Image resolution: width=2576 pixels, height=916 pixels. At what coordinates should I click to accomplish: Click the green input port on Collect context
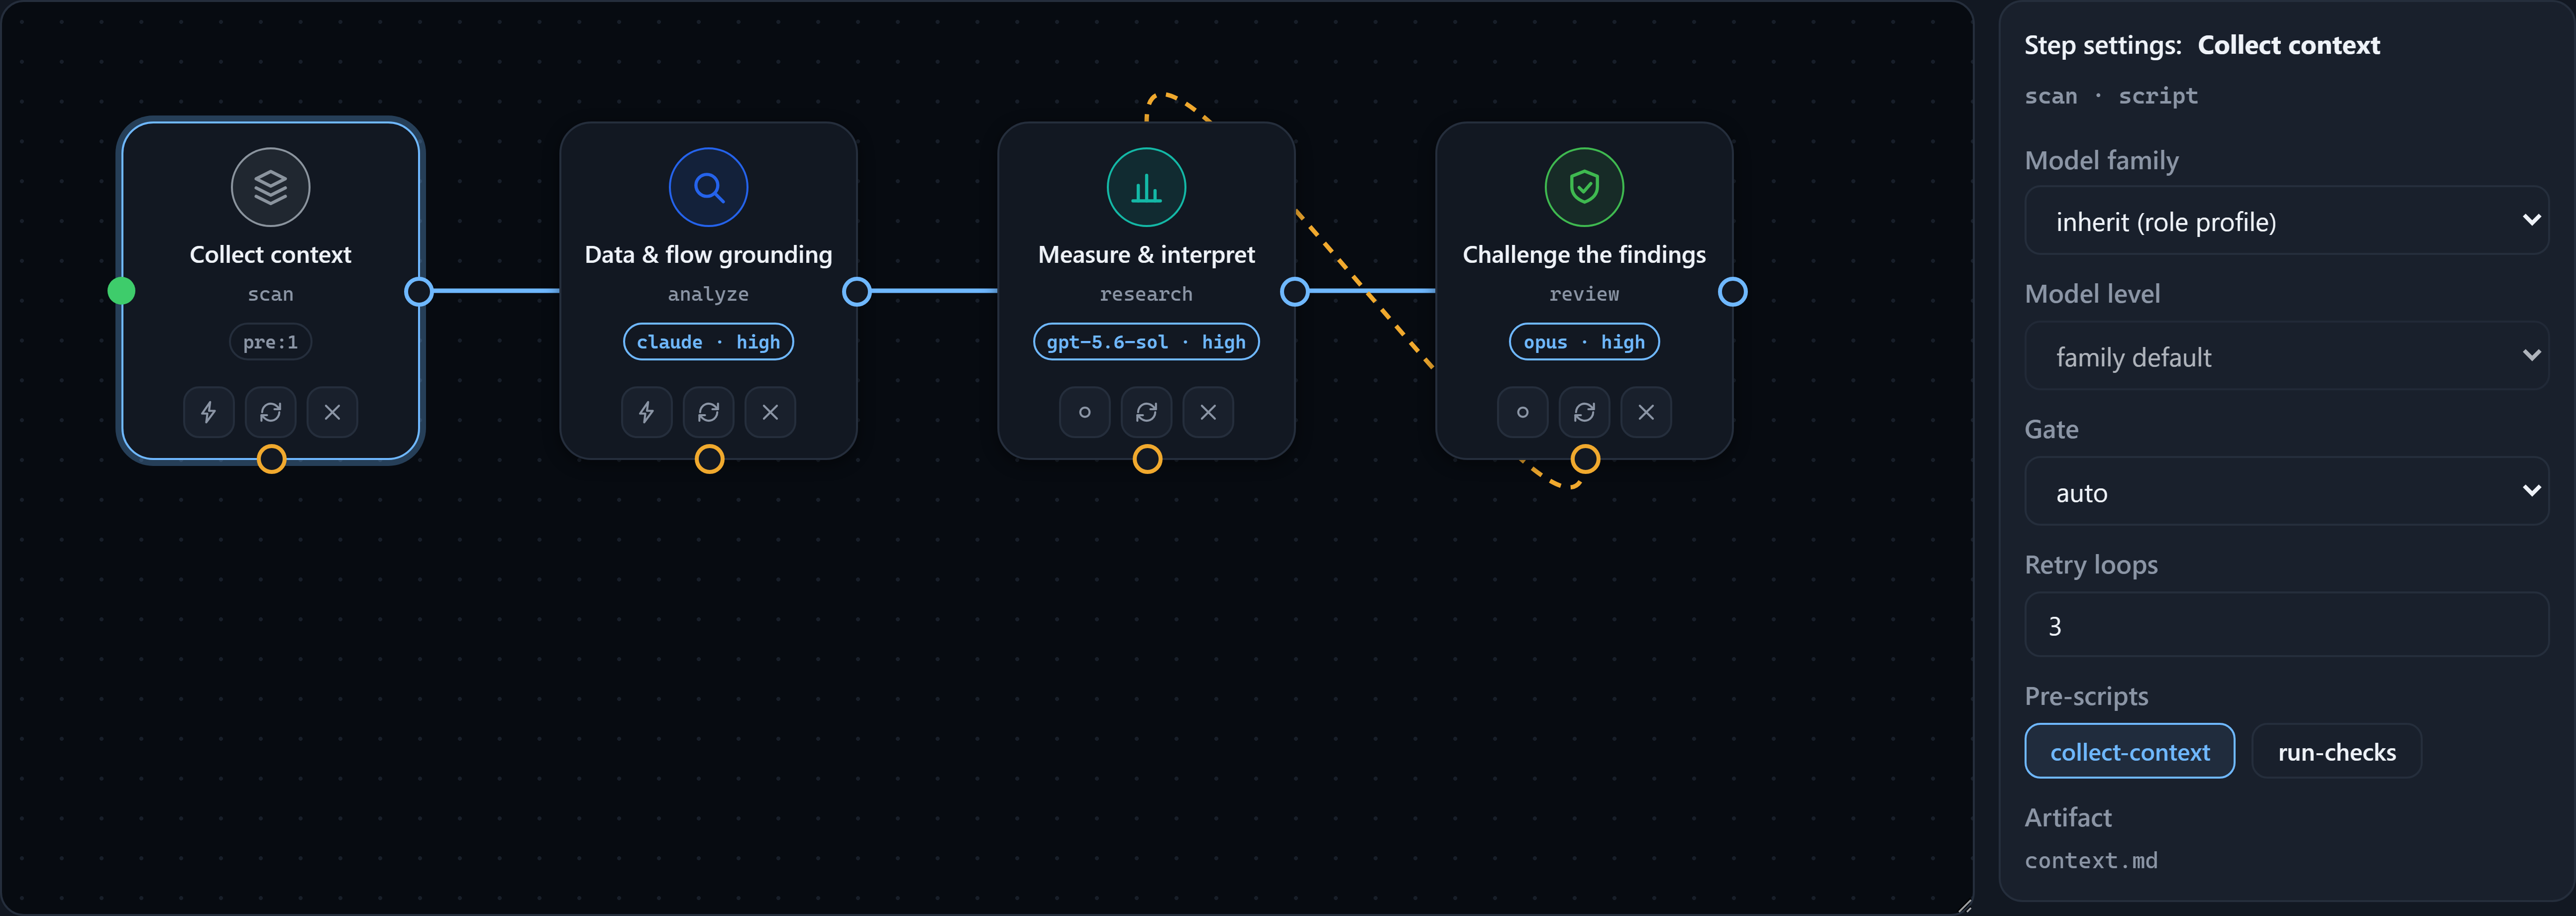coord(121,291)
